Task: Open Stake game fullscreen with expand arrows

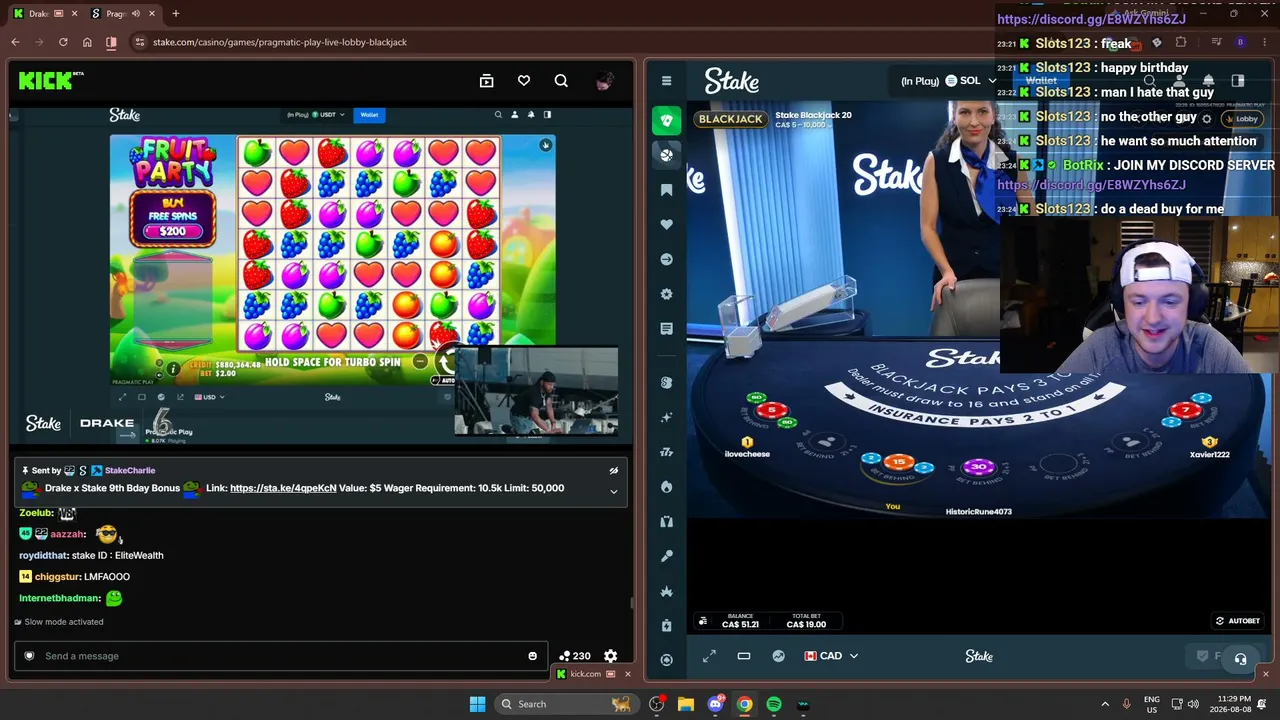Action: coord(709,656)
